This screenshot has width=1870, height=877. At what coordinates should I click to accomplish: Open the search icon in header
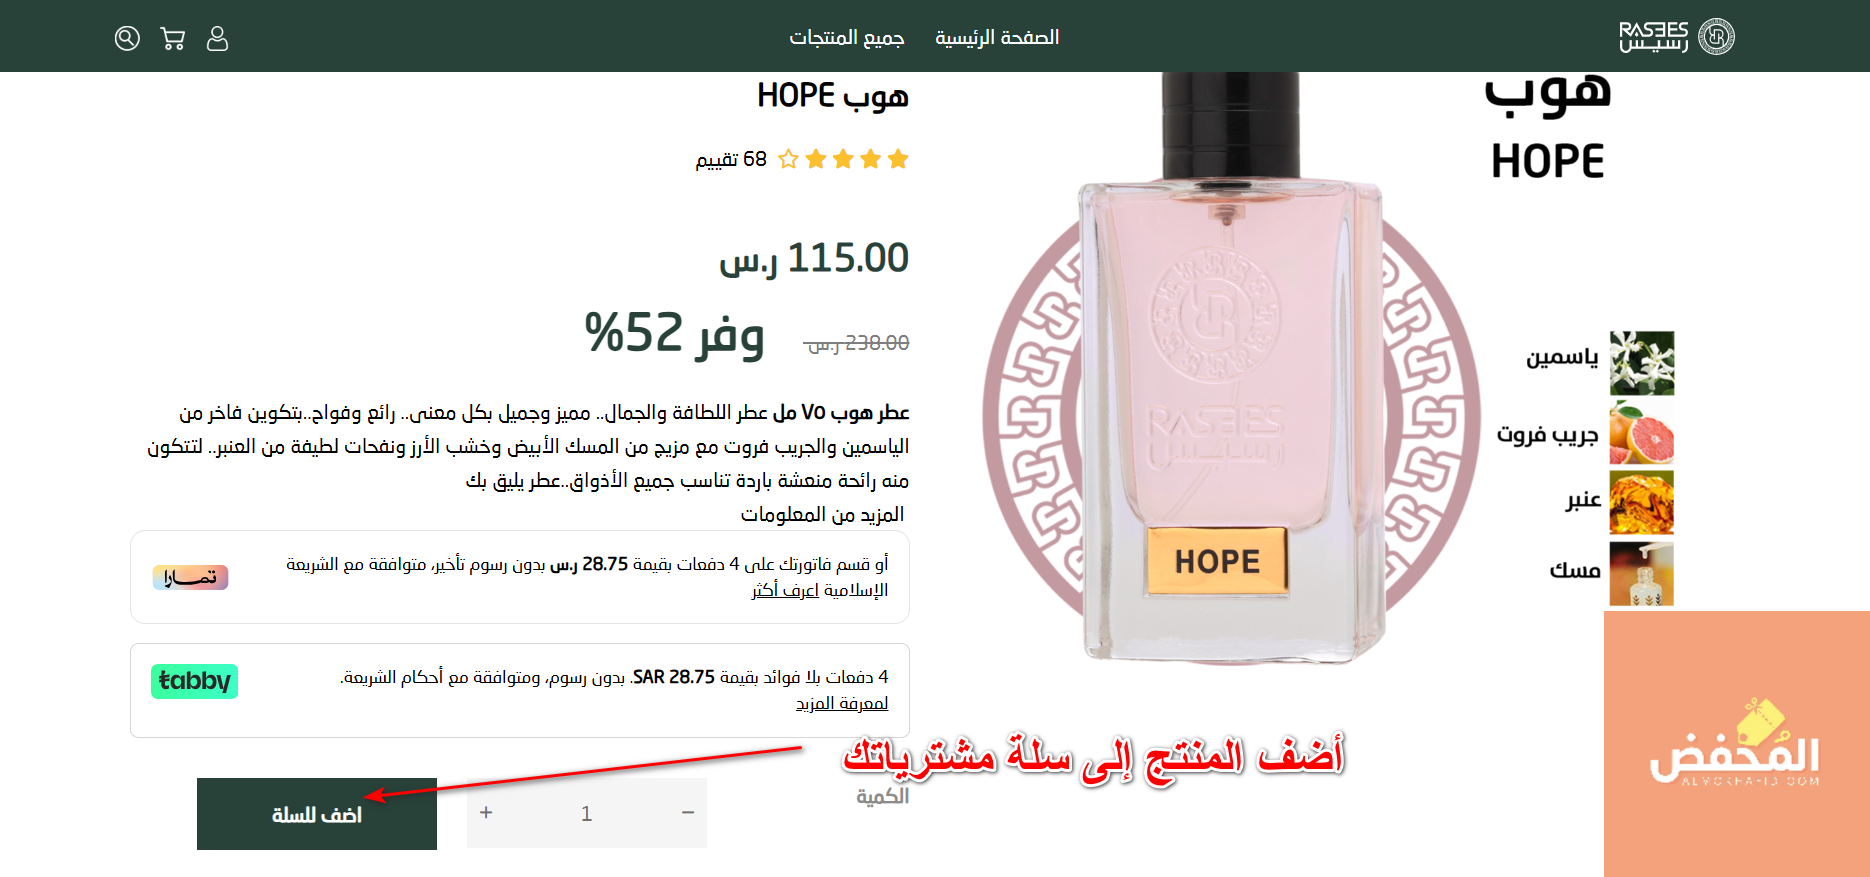tap(127, 38)
